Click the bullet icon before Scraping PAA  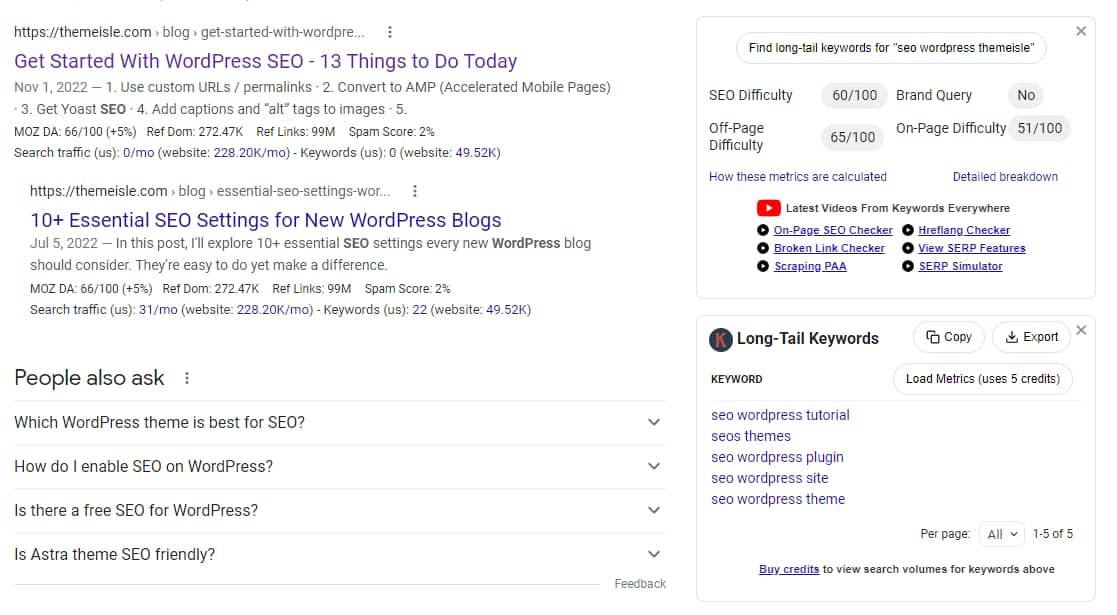[x=762, y=266]
